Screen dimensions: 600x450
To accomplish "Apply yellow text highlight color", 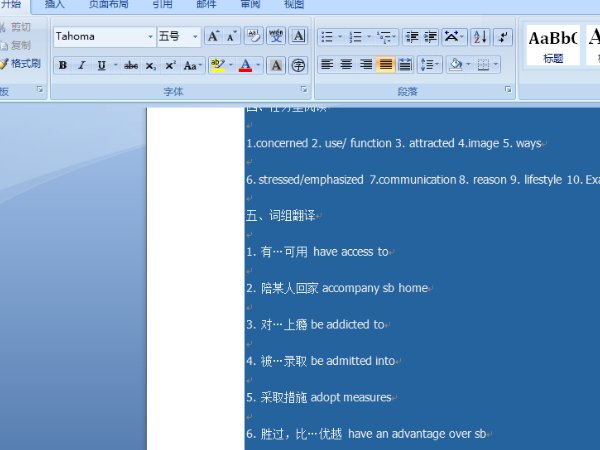I will [218, 65].
